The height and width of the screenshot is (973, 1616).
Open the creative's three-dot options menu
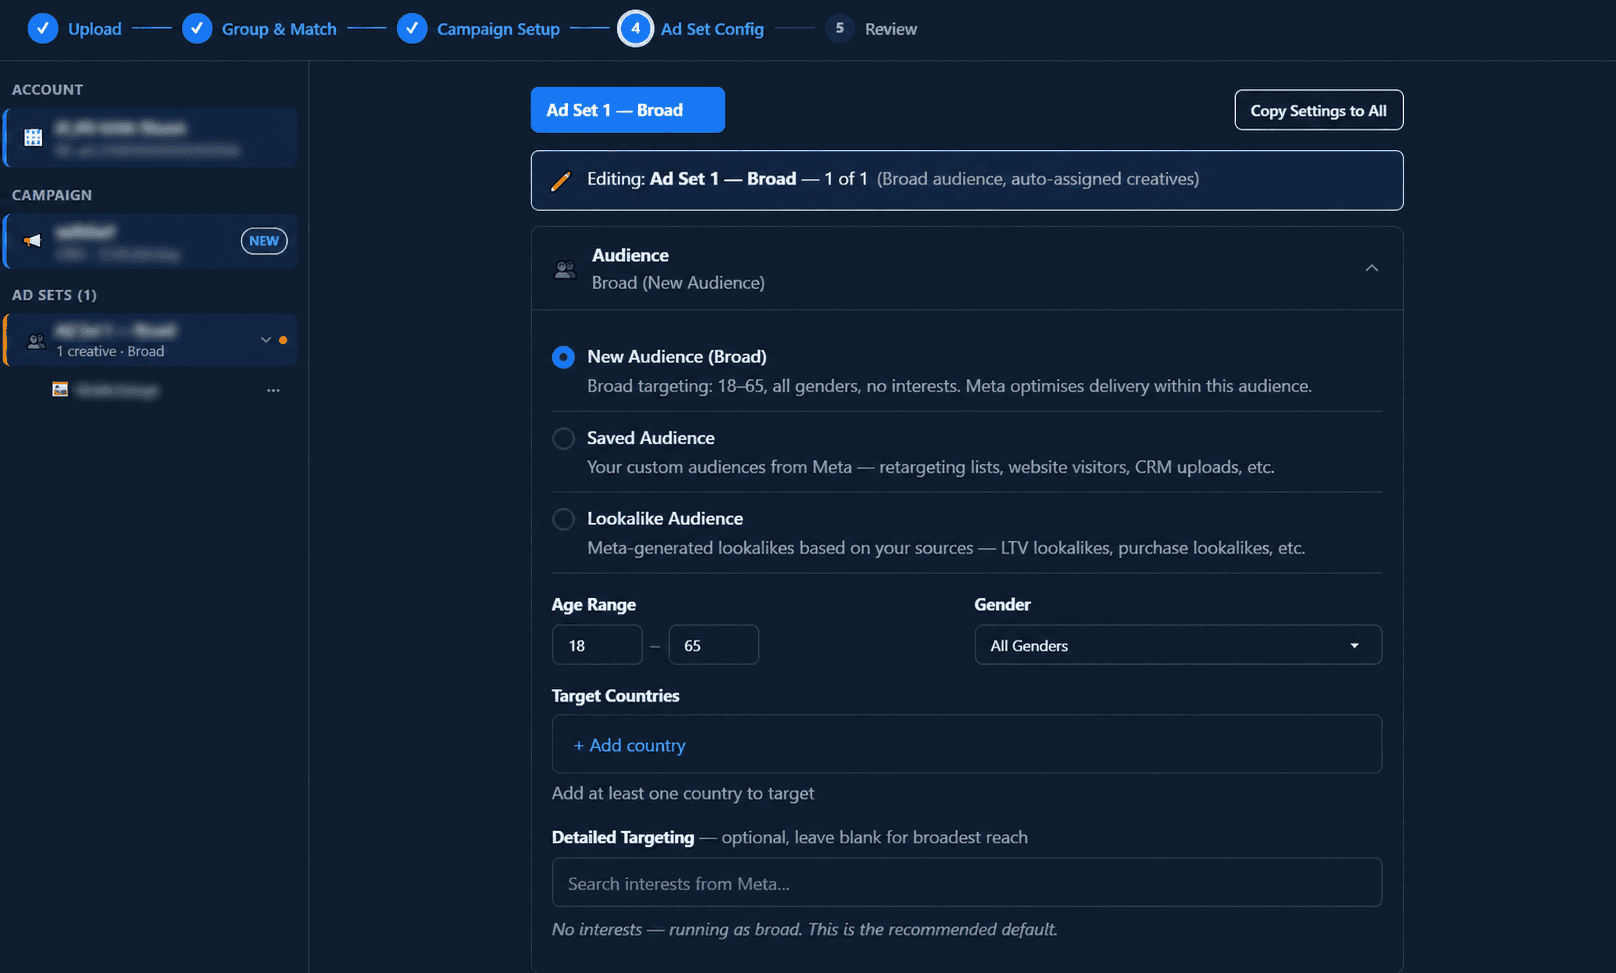click(273, 390)
